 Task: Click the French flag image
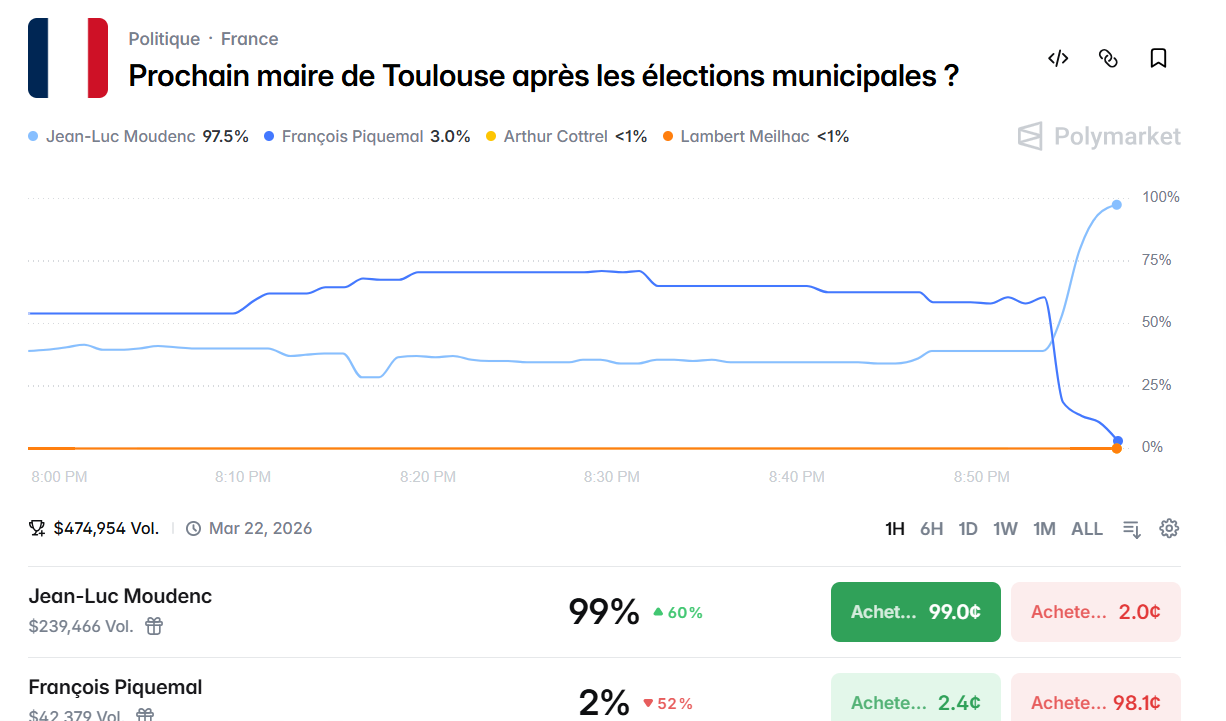[67, 58]
